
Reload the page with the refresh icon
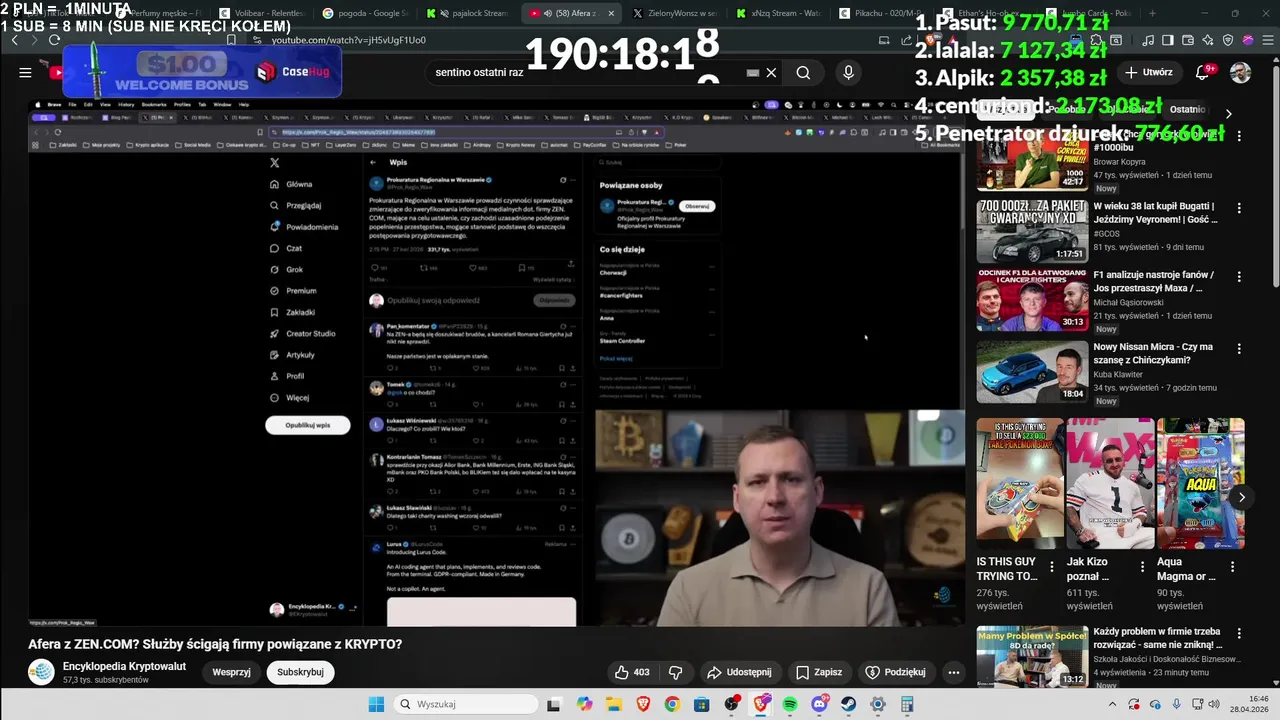pyautogui.click(x=54, y=40)
